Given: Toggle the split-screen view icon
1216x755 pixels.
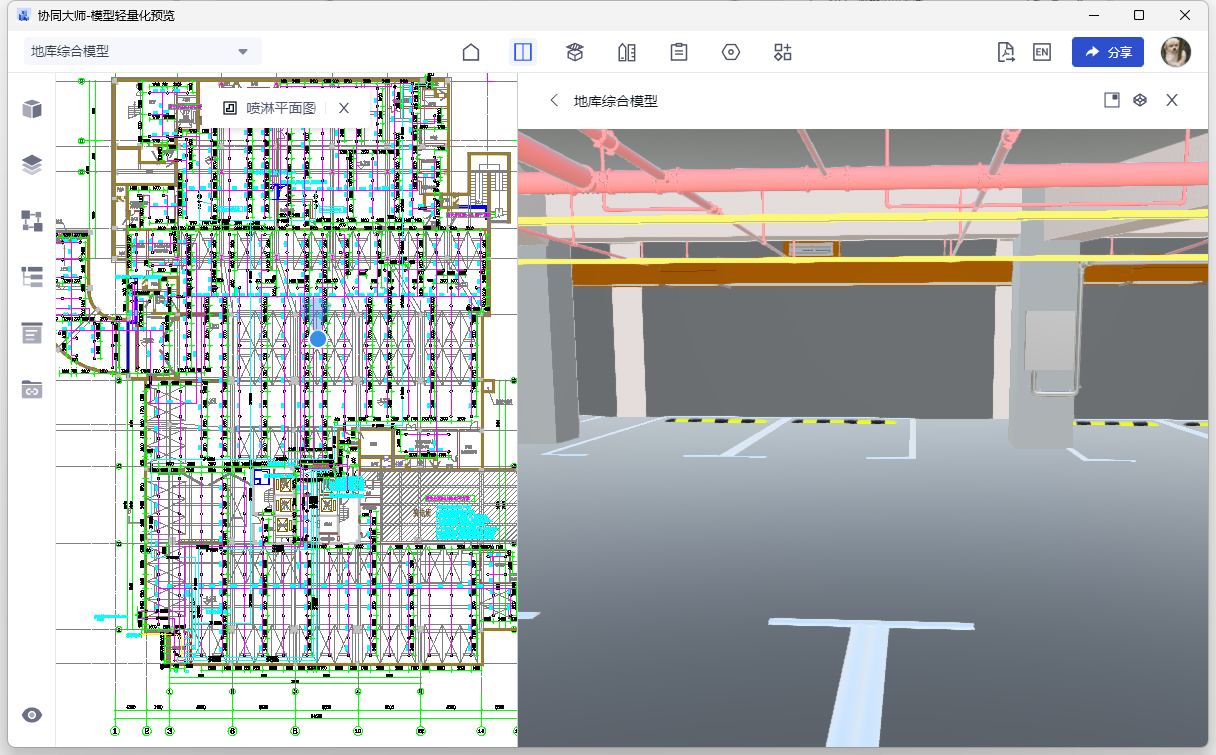Looking at the screenshot, I should 523,53.
